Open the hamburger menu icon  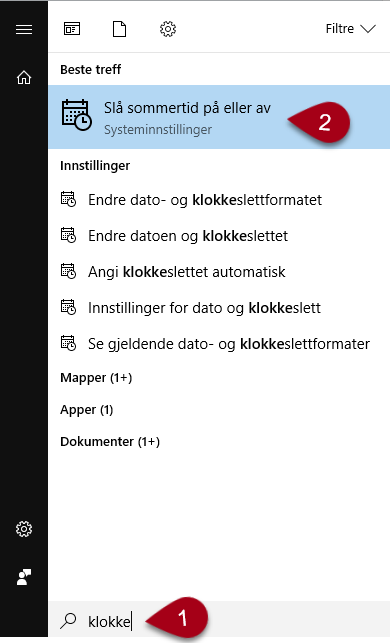(x=24, y=30)
